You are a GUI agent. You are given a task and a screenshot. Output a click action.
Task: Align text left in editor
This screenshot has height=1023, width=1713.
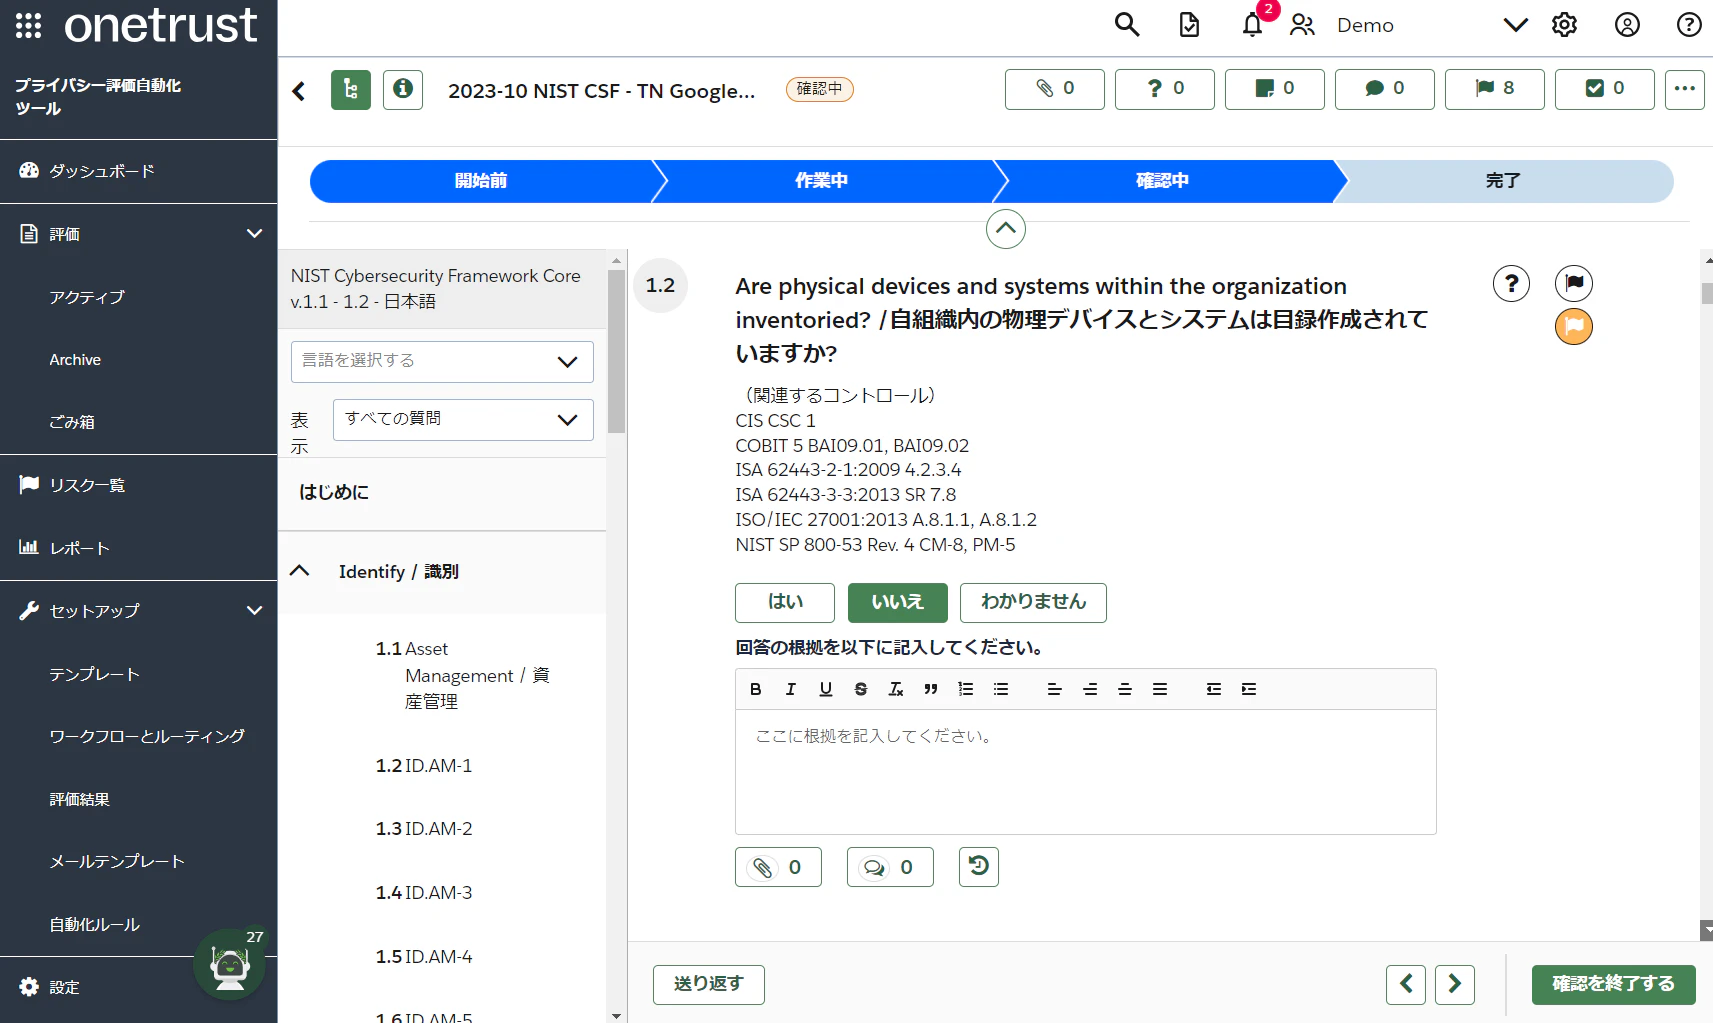pos(1054,689)
